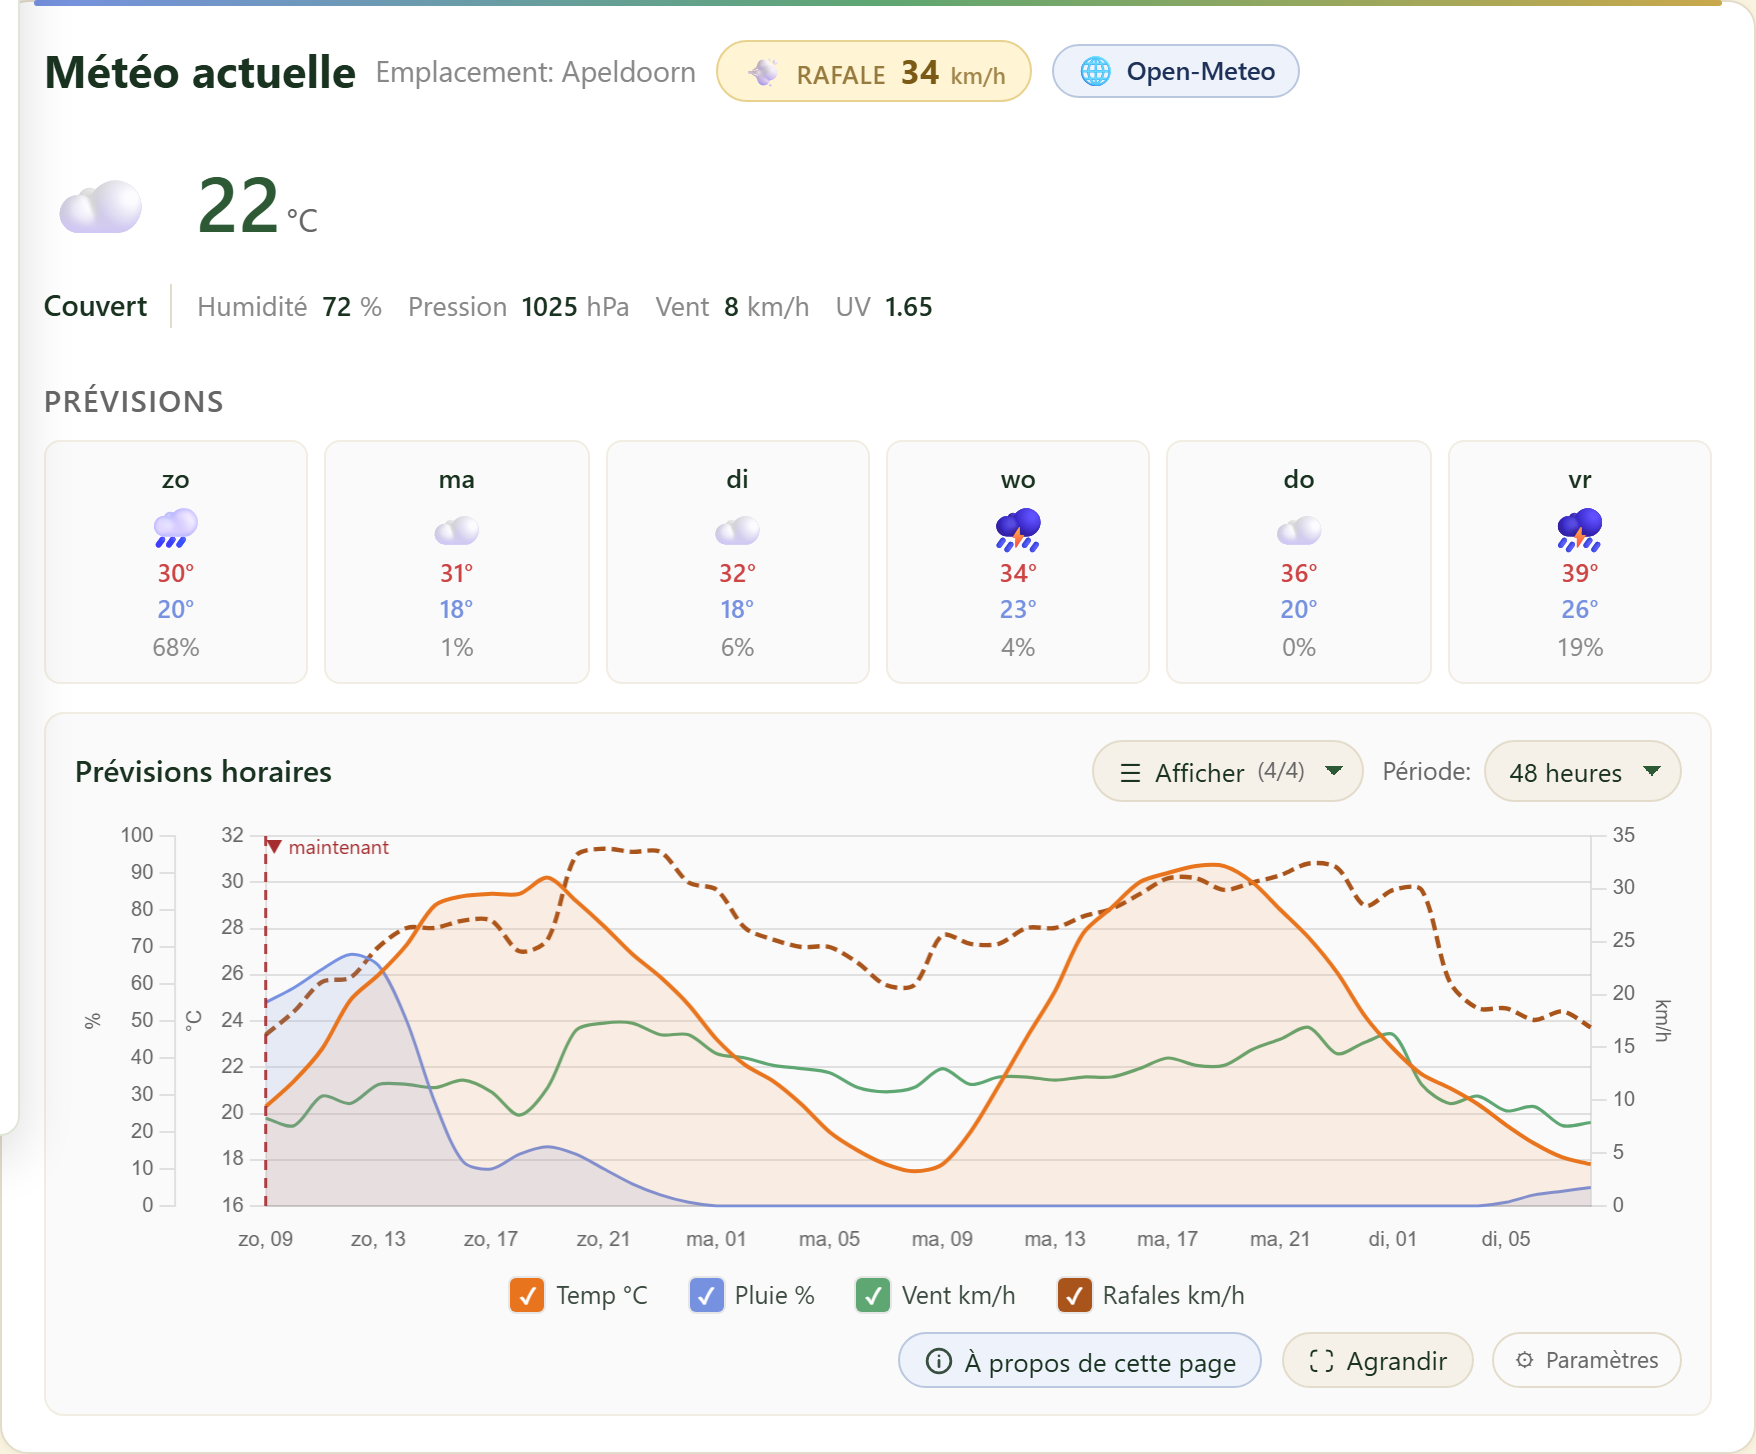This screenshot has width=1756, height=1454.
Task: Click the thunderstorm icon for wo forecast
Action: [1018, 529]
